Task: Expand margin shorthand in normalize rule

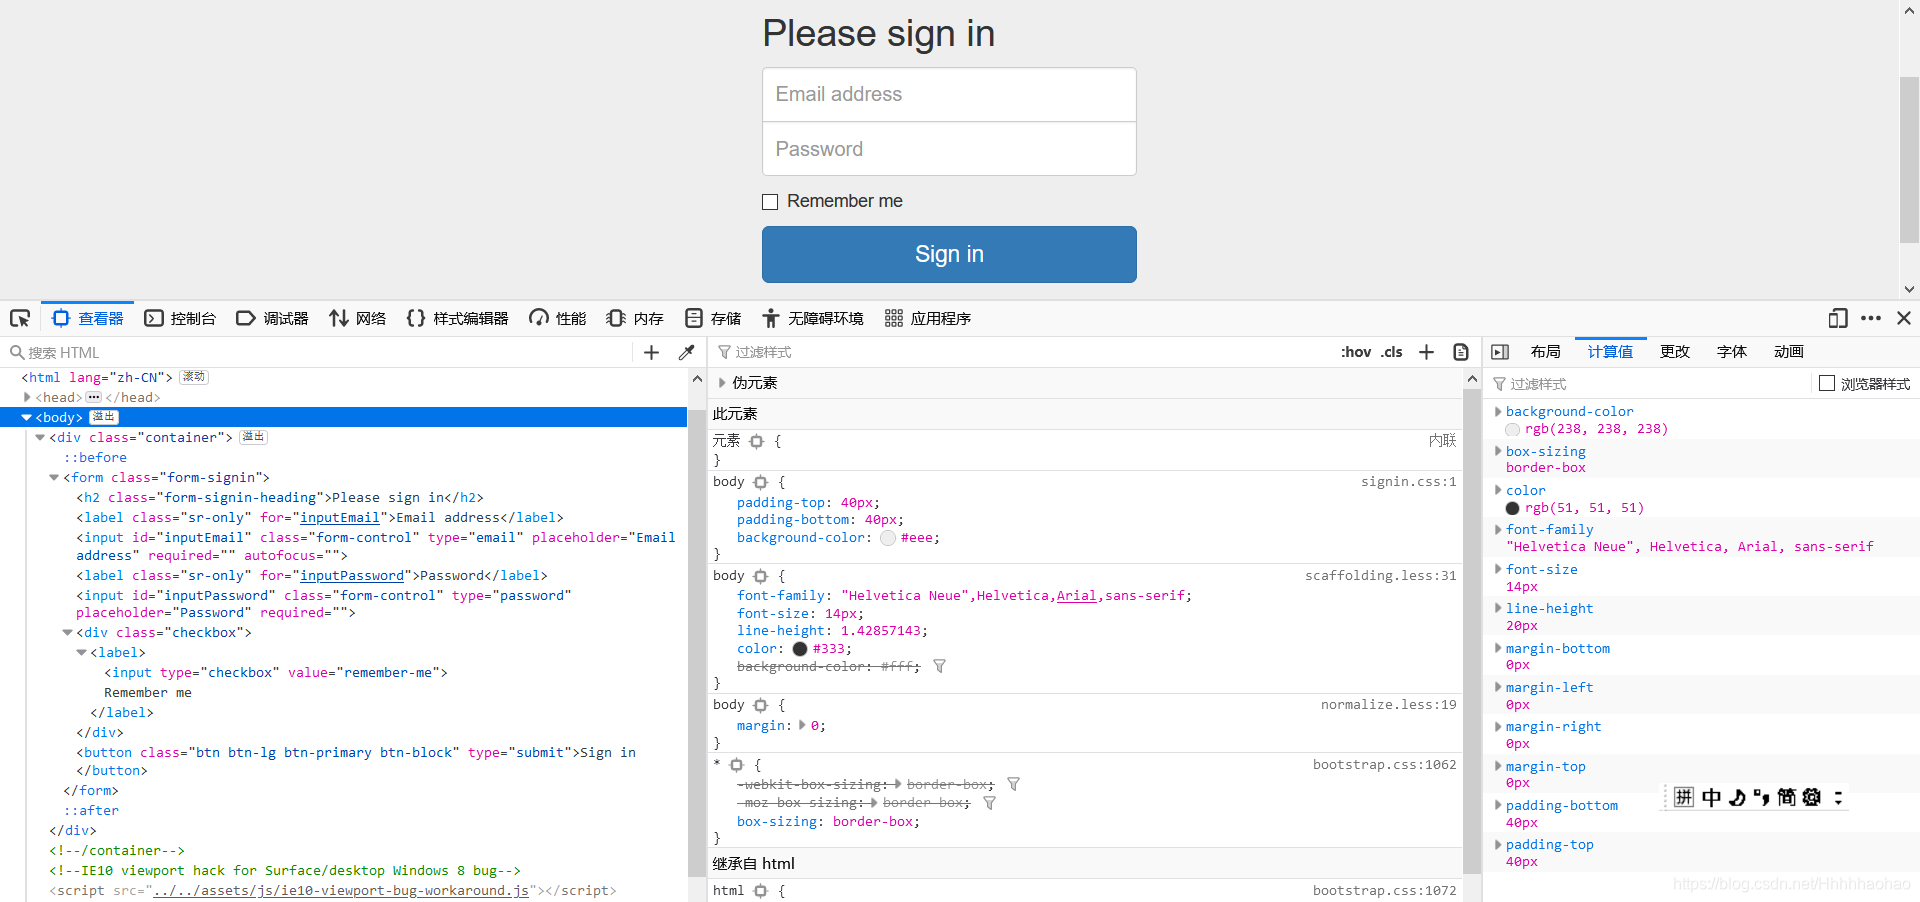Action: [802, 725]
